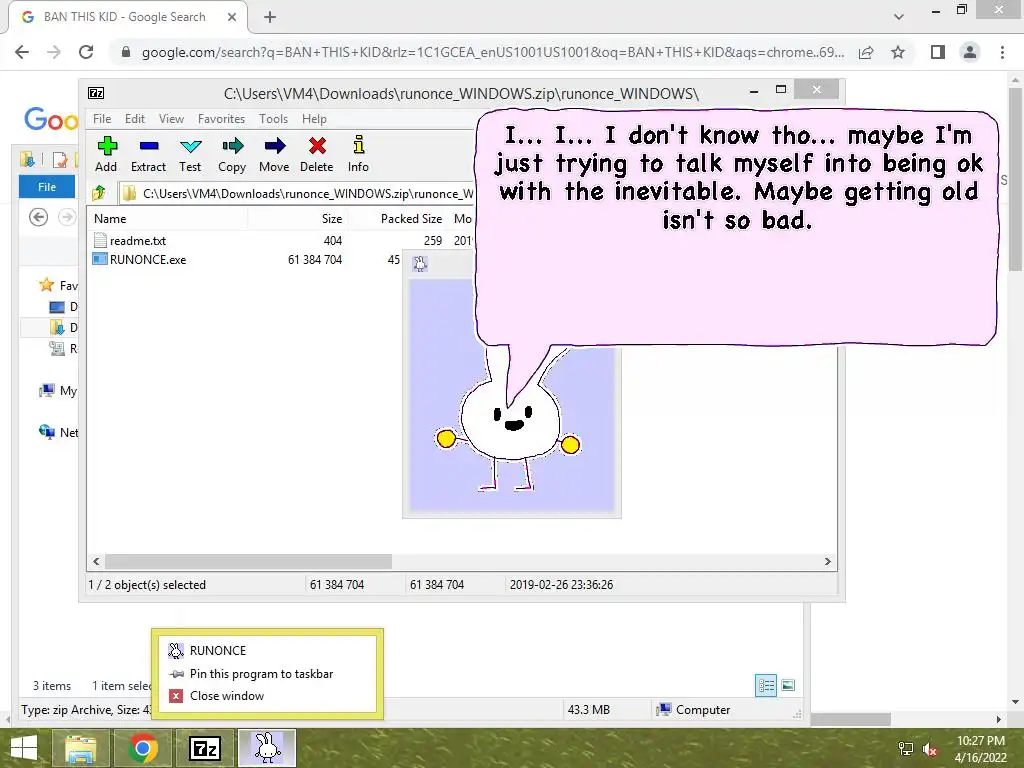Select the BAN THIS KID Google Search tab

(x=125, y=17)
